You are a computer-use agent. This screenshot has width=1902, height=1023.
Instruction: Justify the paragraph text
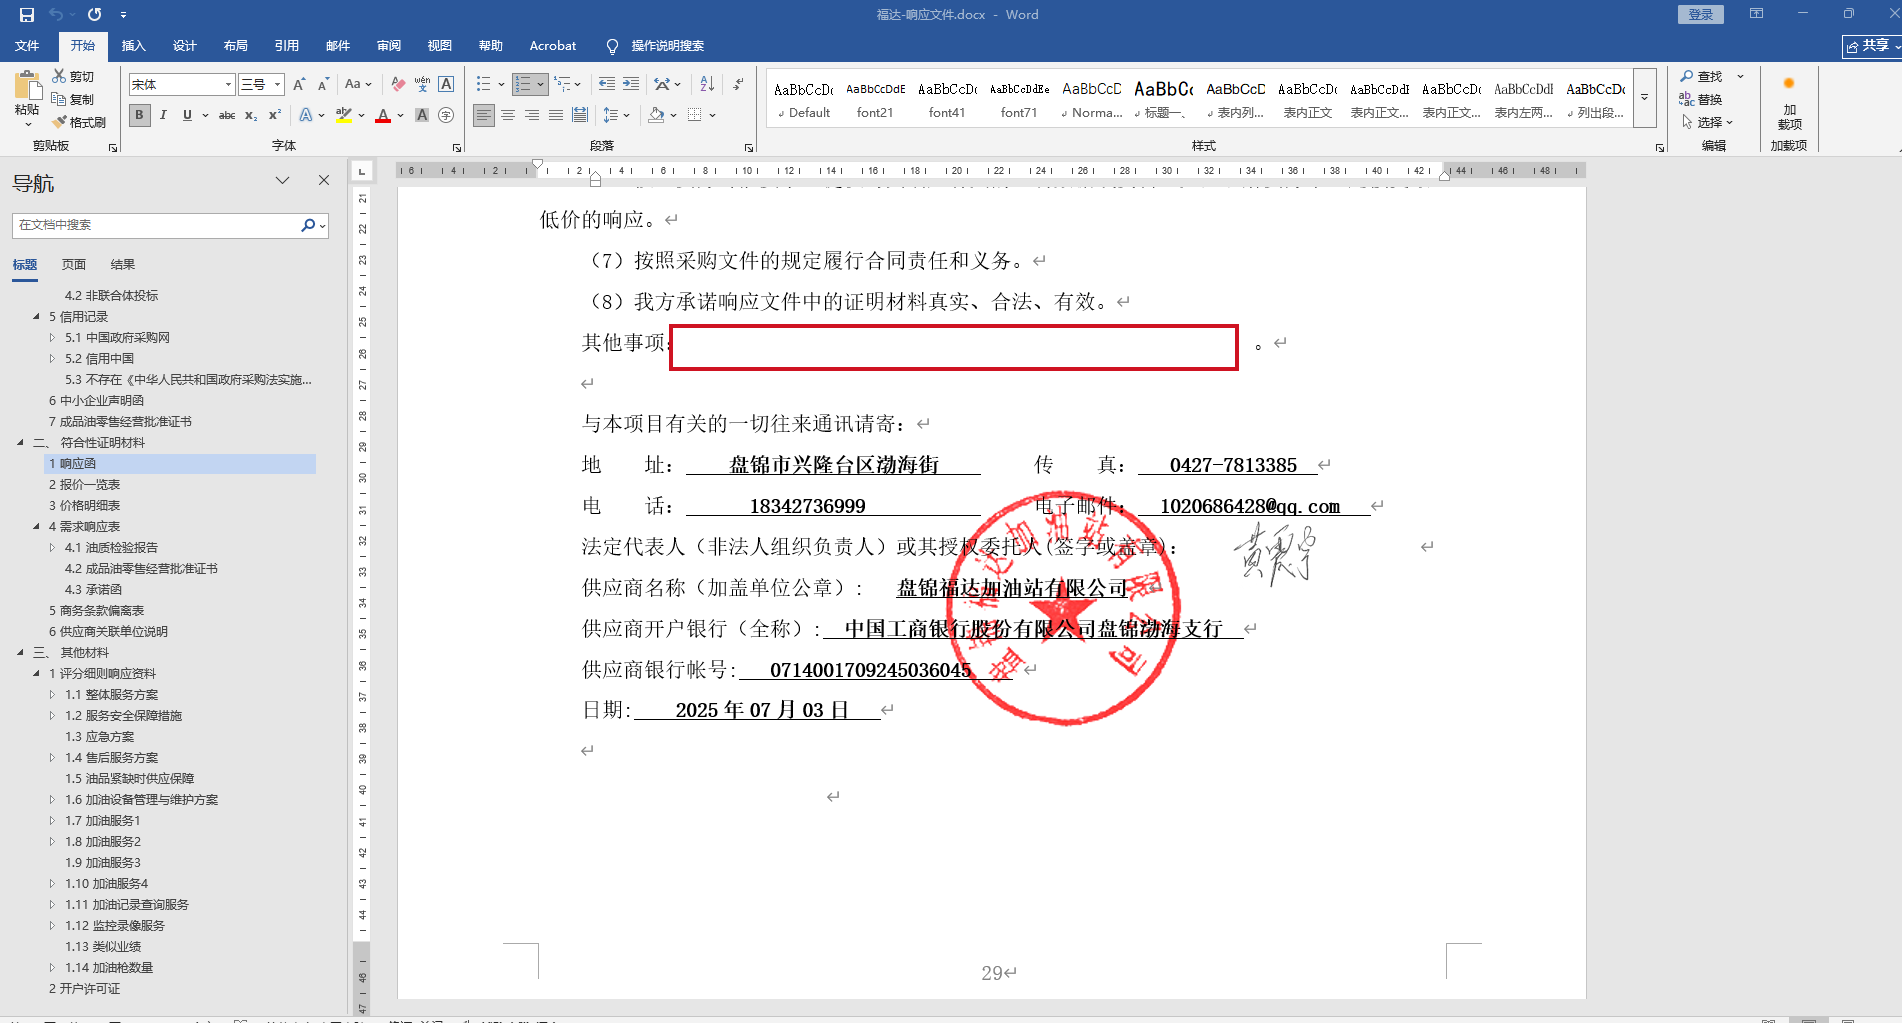pyautogui.click(x=556, y=115)
